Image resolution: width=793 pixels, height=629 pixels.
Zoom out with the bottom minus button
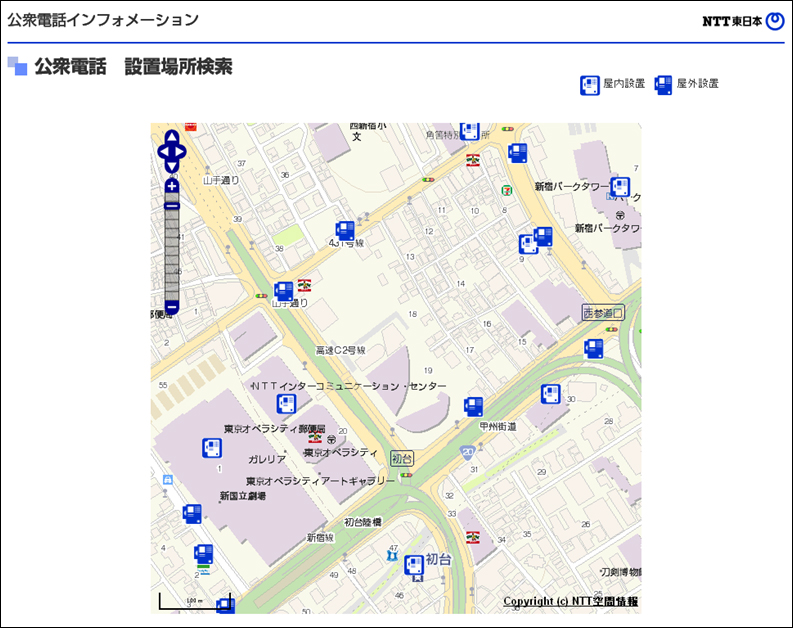coord(172,307)
